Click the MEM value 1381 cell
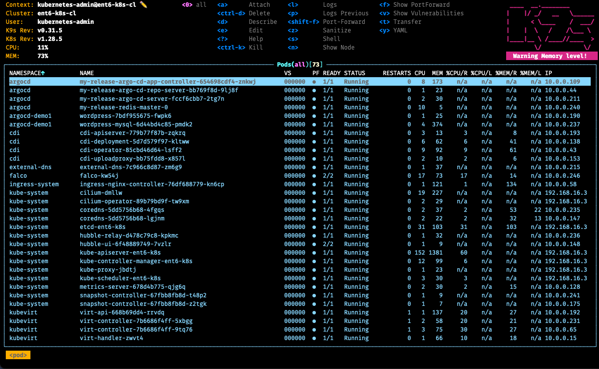The width and height of the screenshot is (599, 369). (436, 252)
